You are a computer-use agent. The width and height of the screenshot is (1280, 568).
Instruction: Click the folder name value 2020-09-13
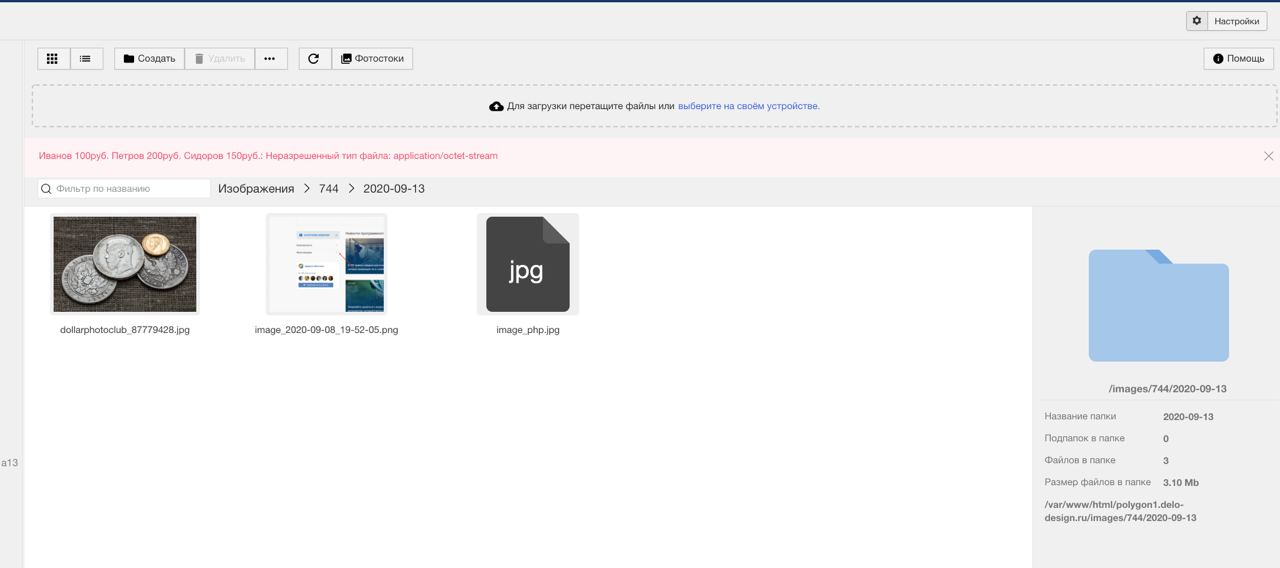[1188, 417]
